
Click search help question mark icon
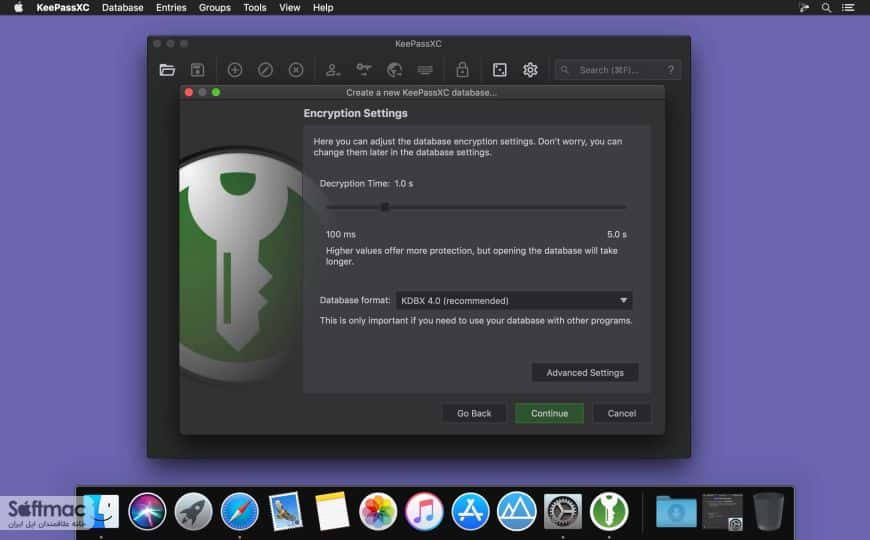pyautogui.click(x=670, y=70)
